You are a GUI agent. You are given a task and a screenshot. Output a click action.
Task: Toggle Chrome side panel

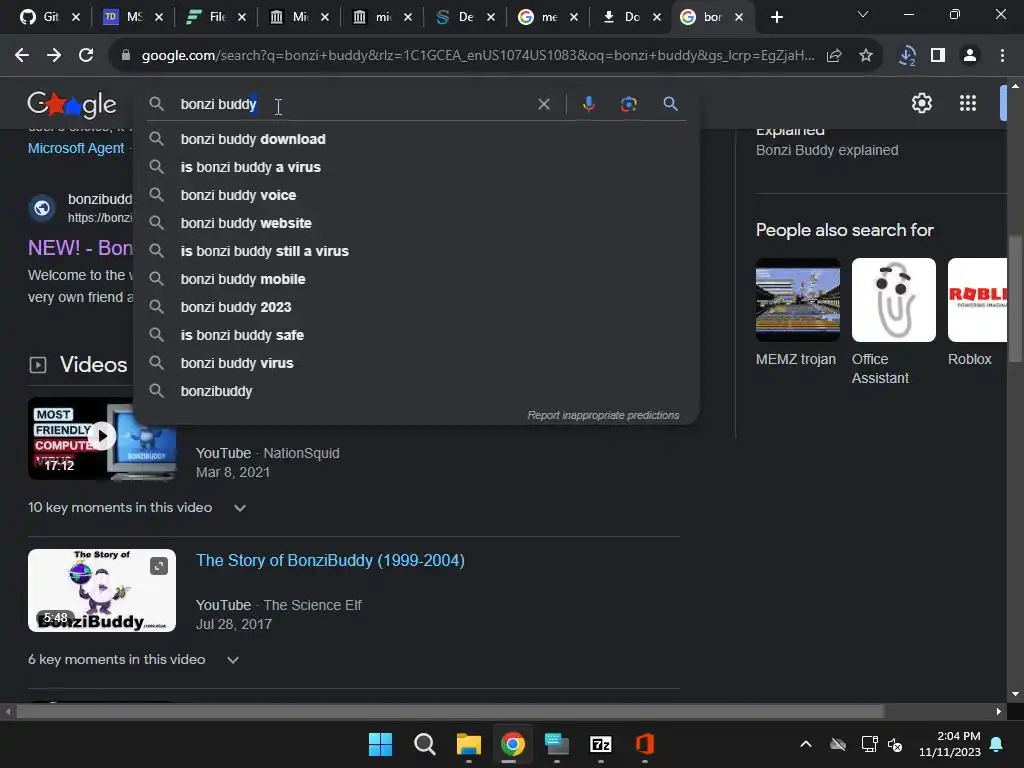pyautogui.click(x=938, y=56)
